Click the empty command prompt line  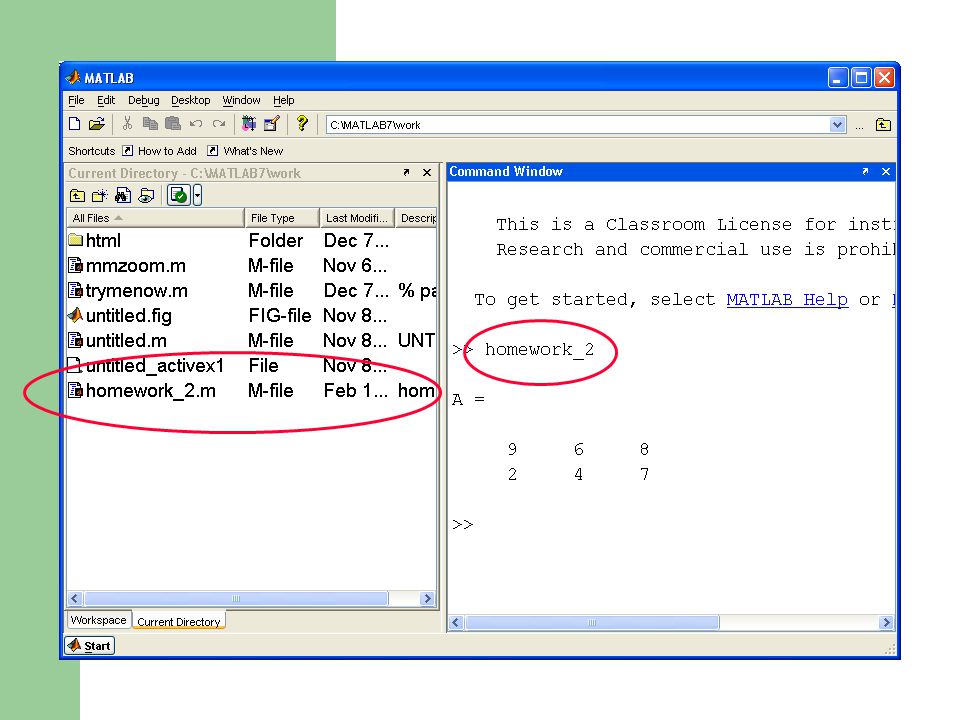pos(671,525)
